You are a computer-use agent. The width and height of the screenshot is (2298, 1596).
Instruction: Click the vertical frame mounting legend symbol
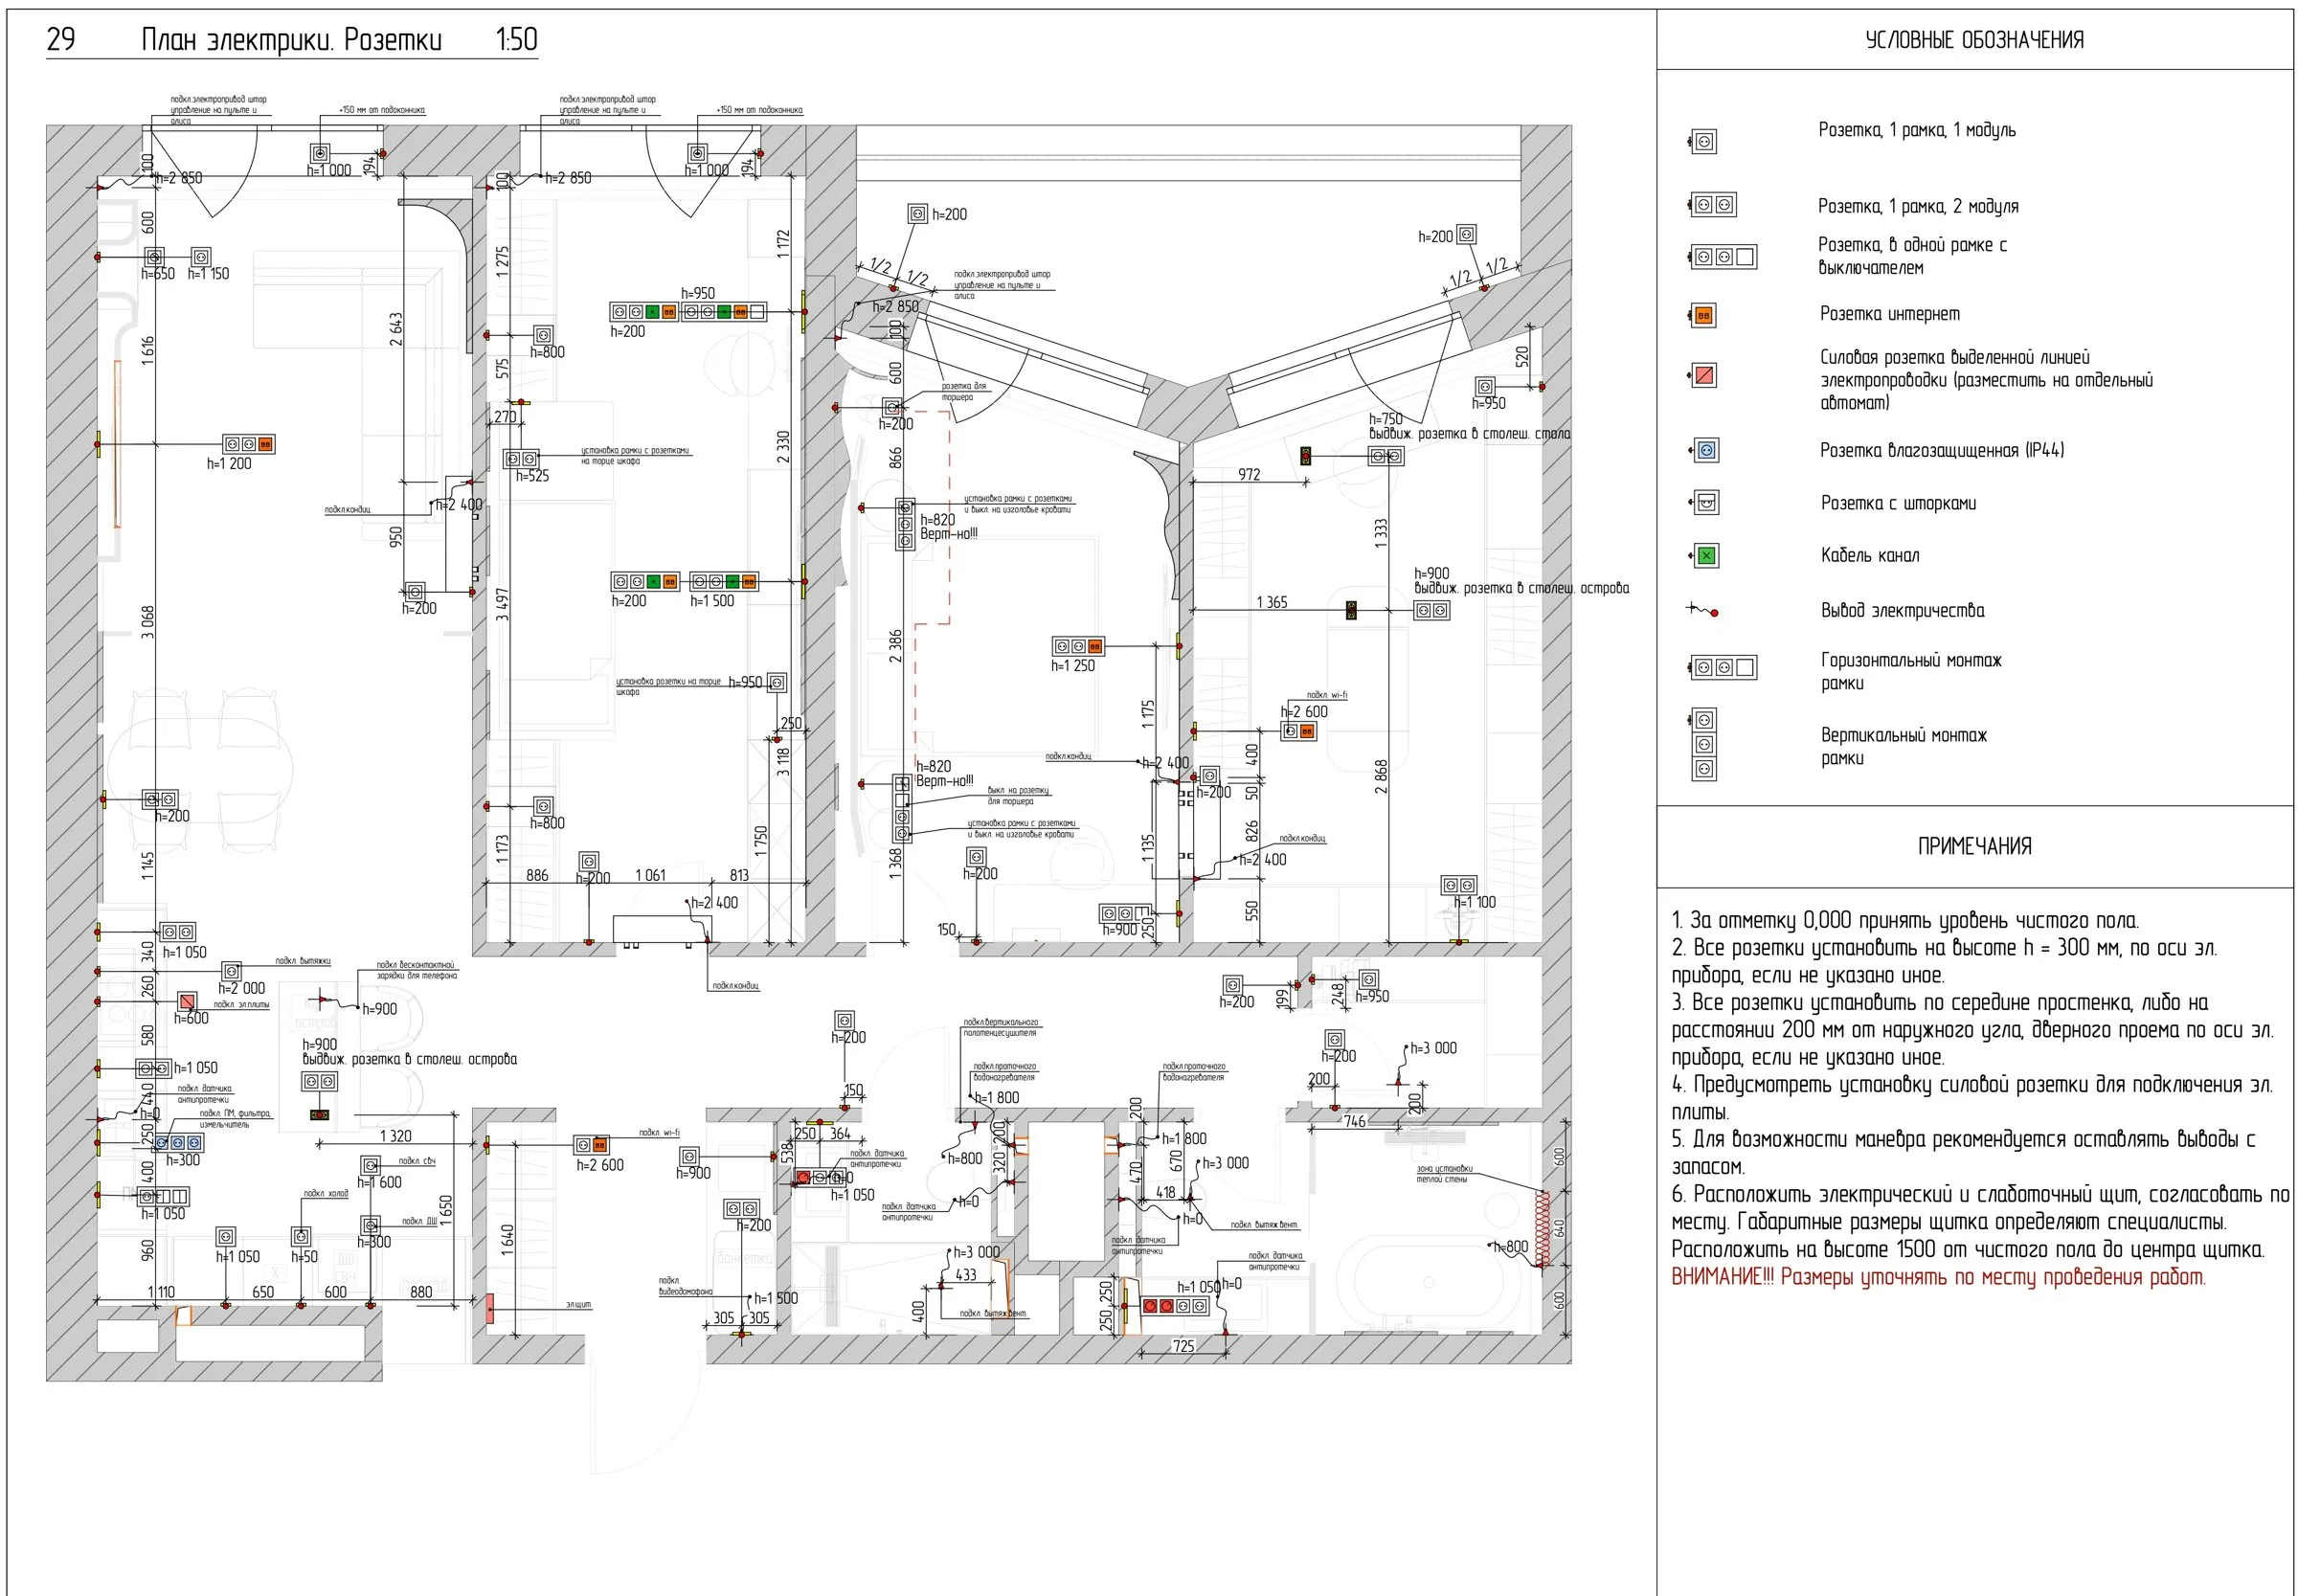coord(1704,744)
